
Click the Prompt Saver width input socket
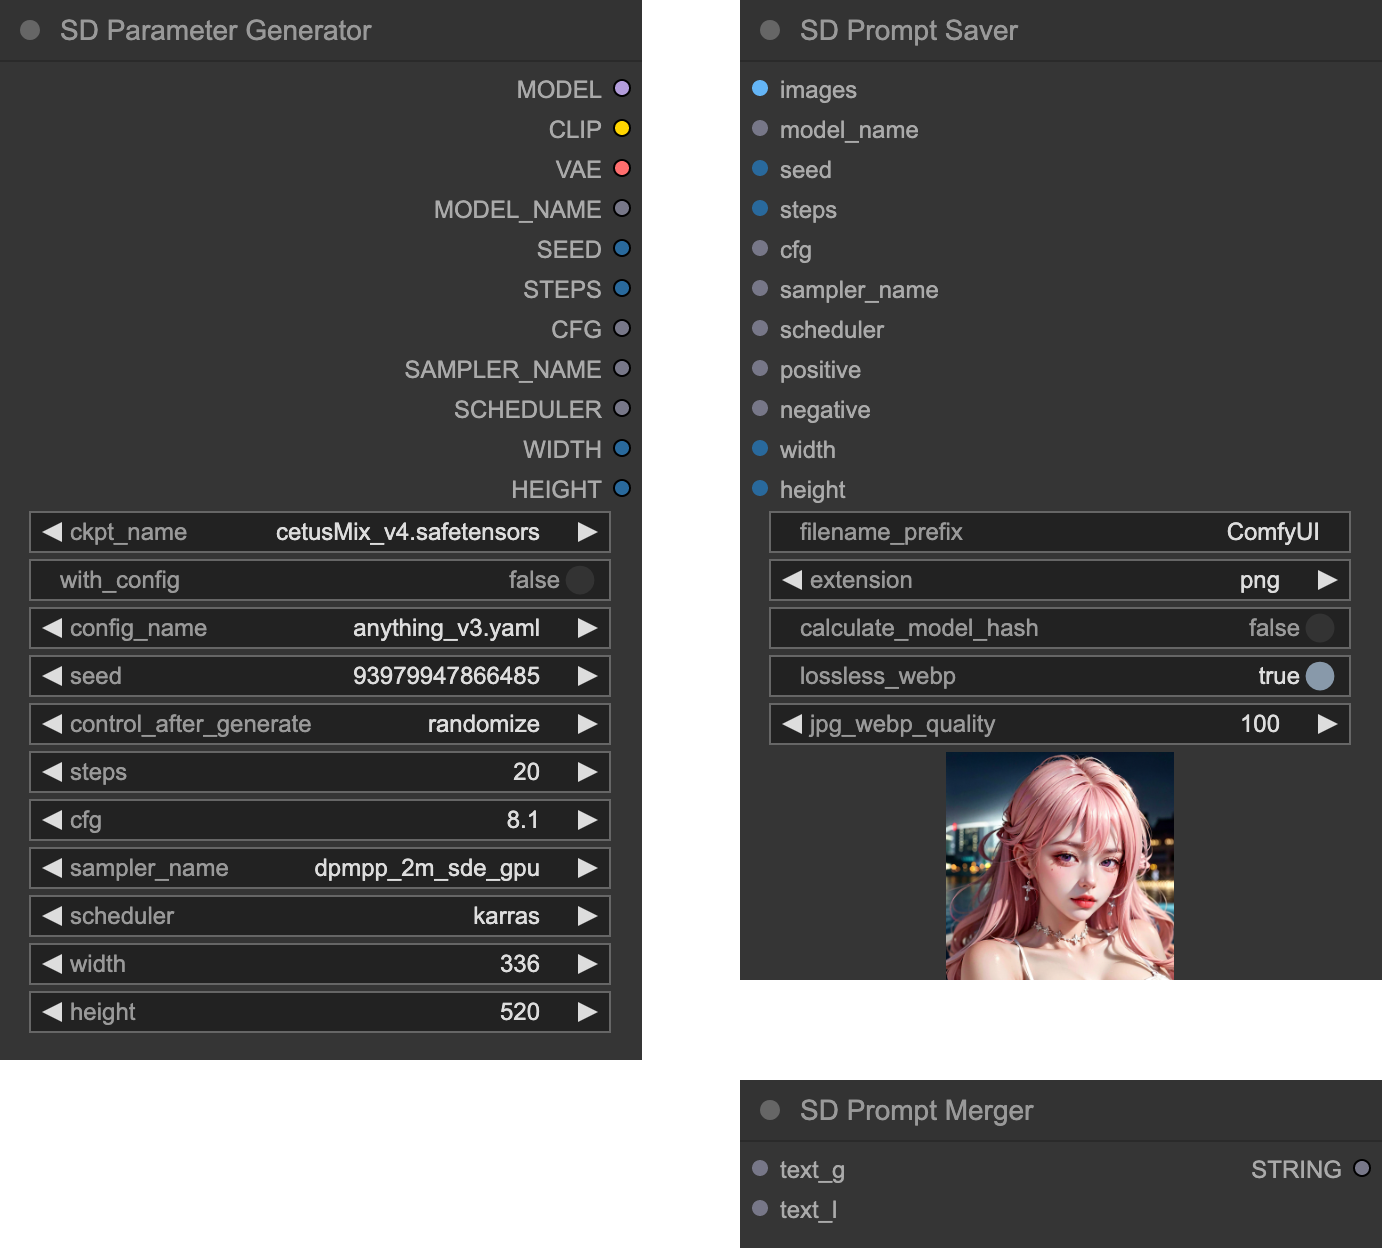(760, 449)
